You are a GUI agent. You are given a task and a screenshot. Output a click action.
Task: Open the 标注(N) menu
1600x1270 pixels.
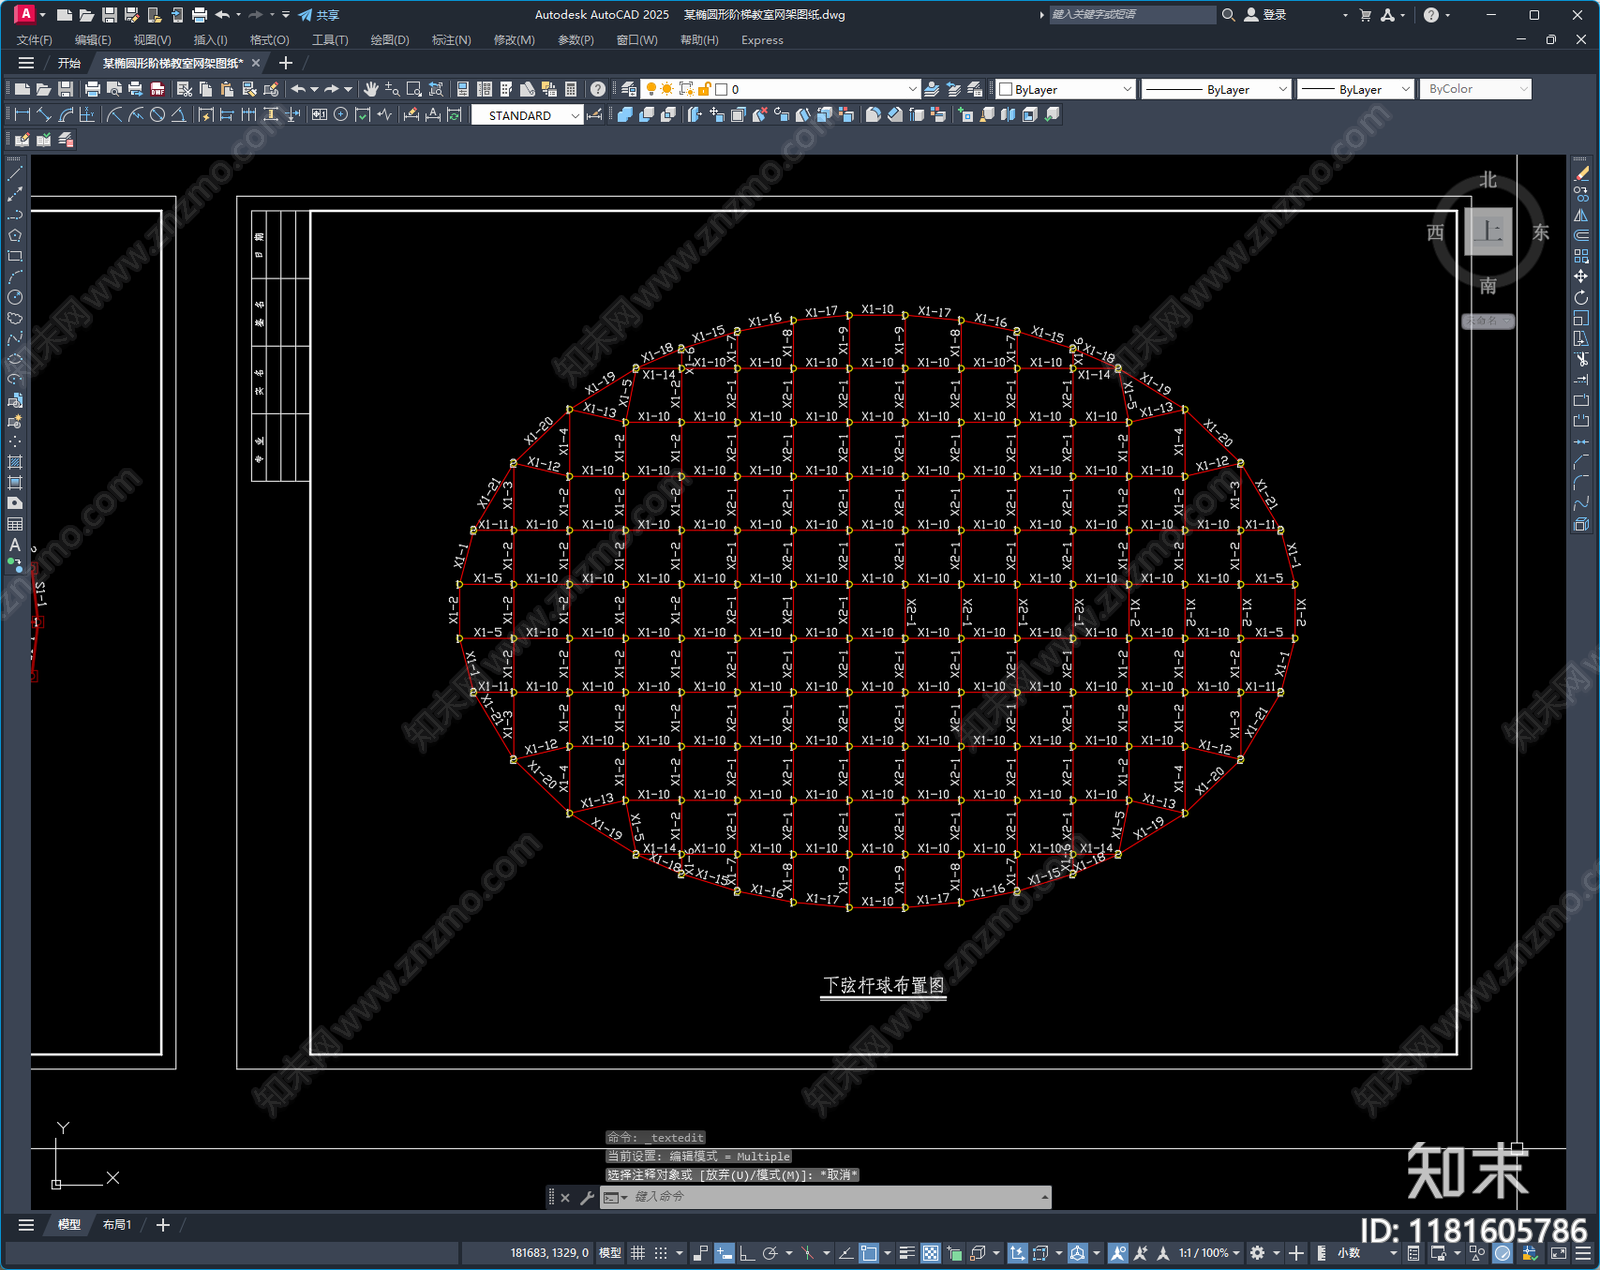coord(451,40)
